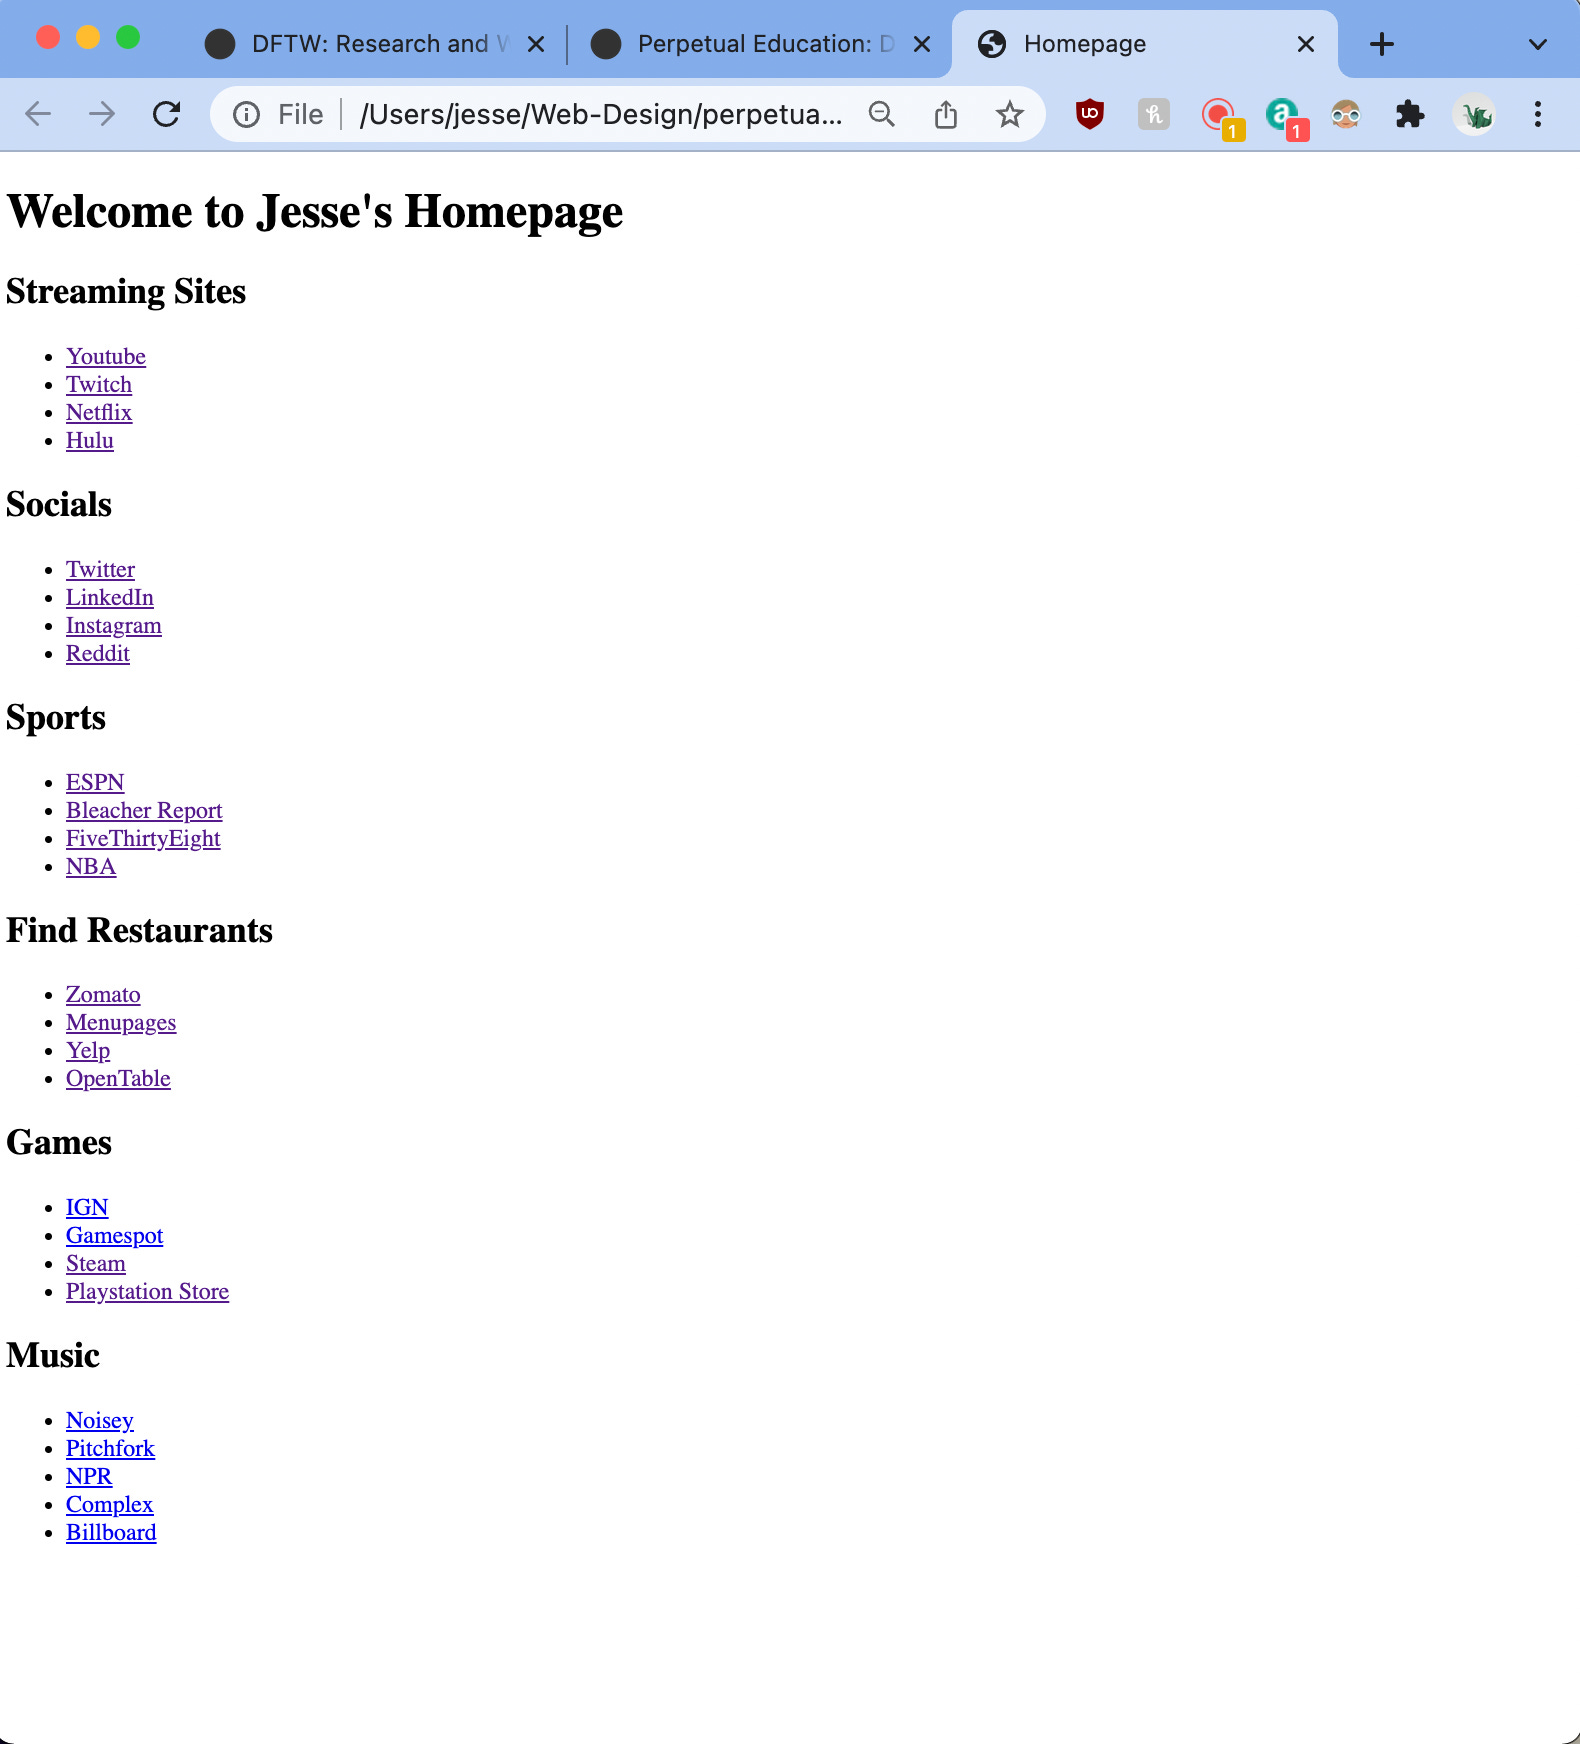The width and height of the screenshot is (1580, 1744).
Task: Open the uBlock Origin extension icon
Action: click(x=1090, y=114)
